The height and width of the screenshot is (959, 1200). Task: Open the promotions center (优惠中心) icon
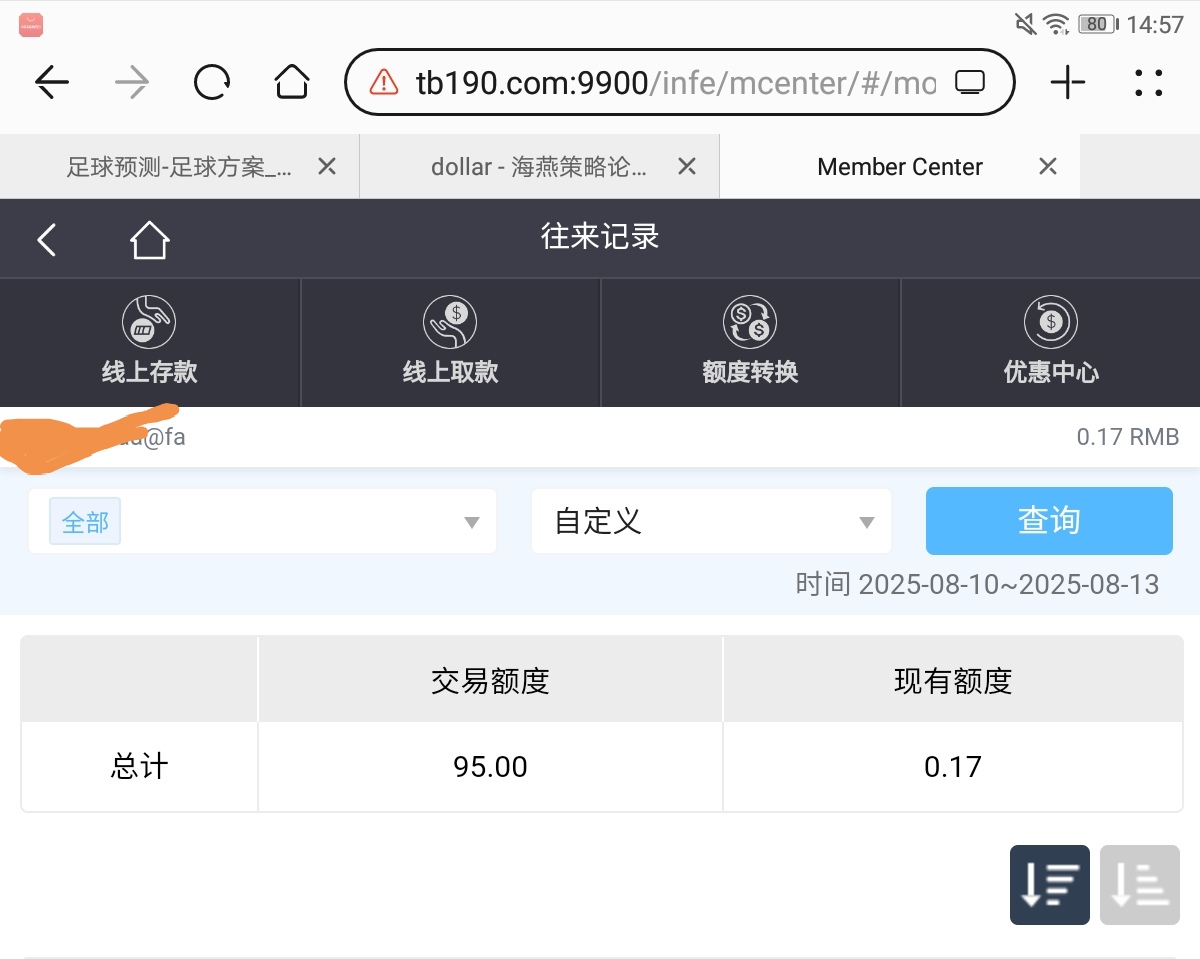pyautogui.click(x=1050, y=322)
